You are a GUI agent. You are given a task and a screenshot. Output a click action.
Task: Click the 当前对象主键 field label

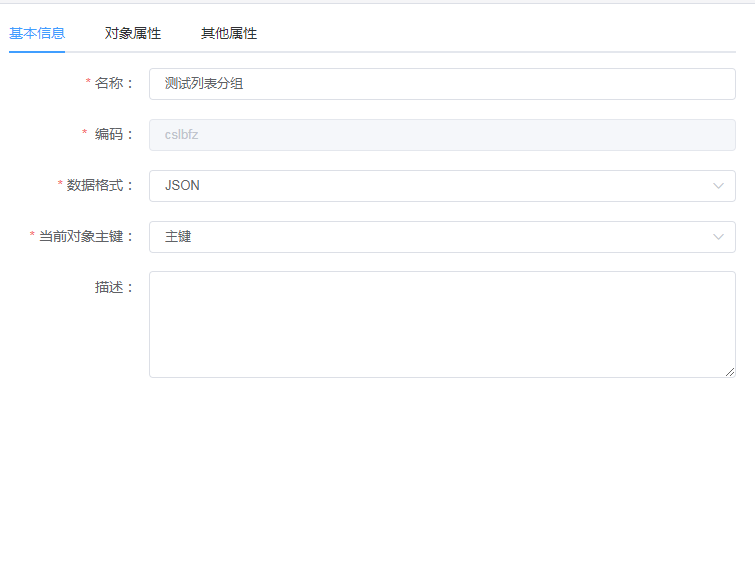coord(85,237)
